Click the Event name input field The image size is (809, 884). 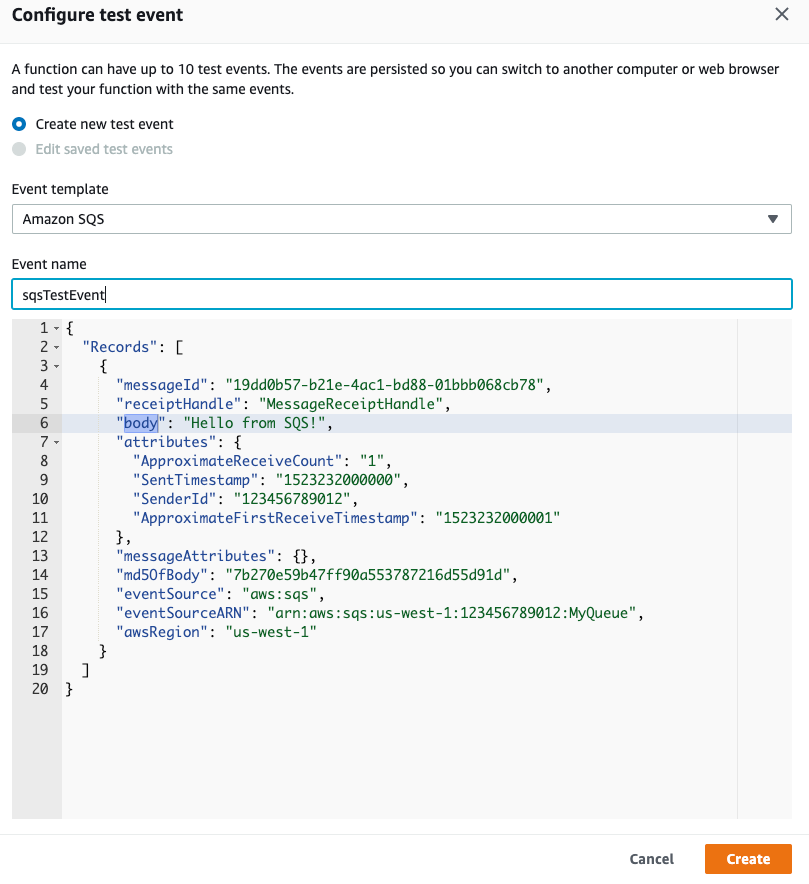pyautogui.click(x=401, y=294)
